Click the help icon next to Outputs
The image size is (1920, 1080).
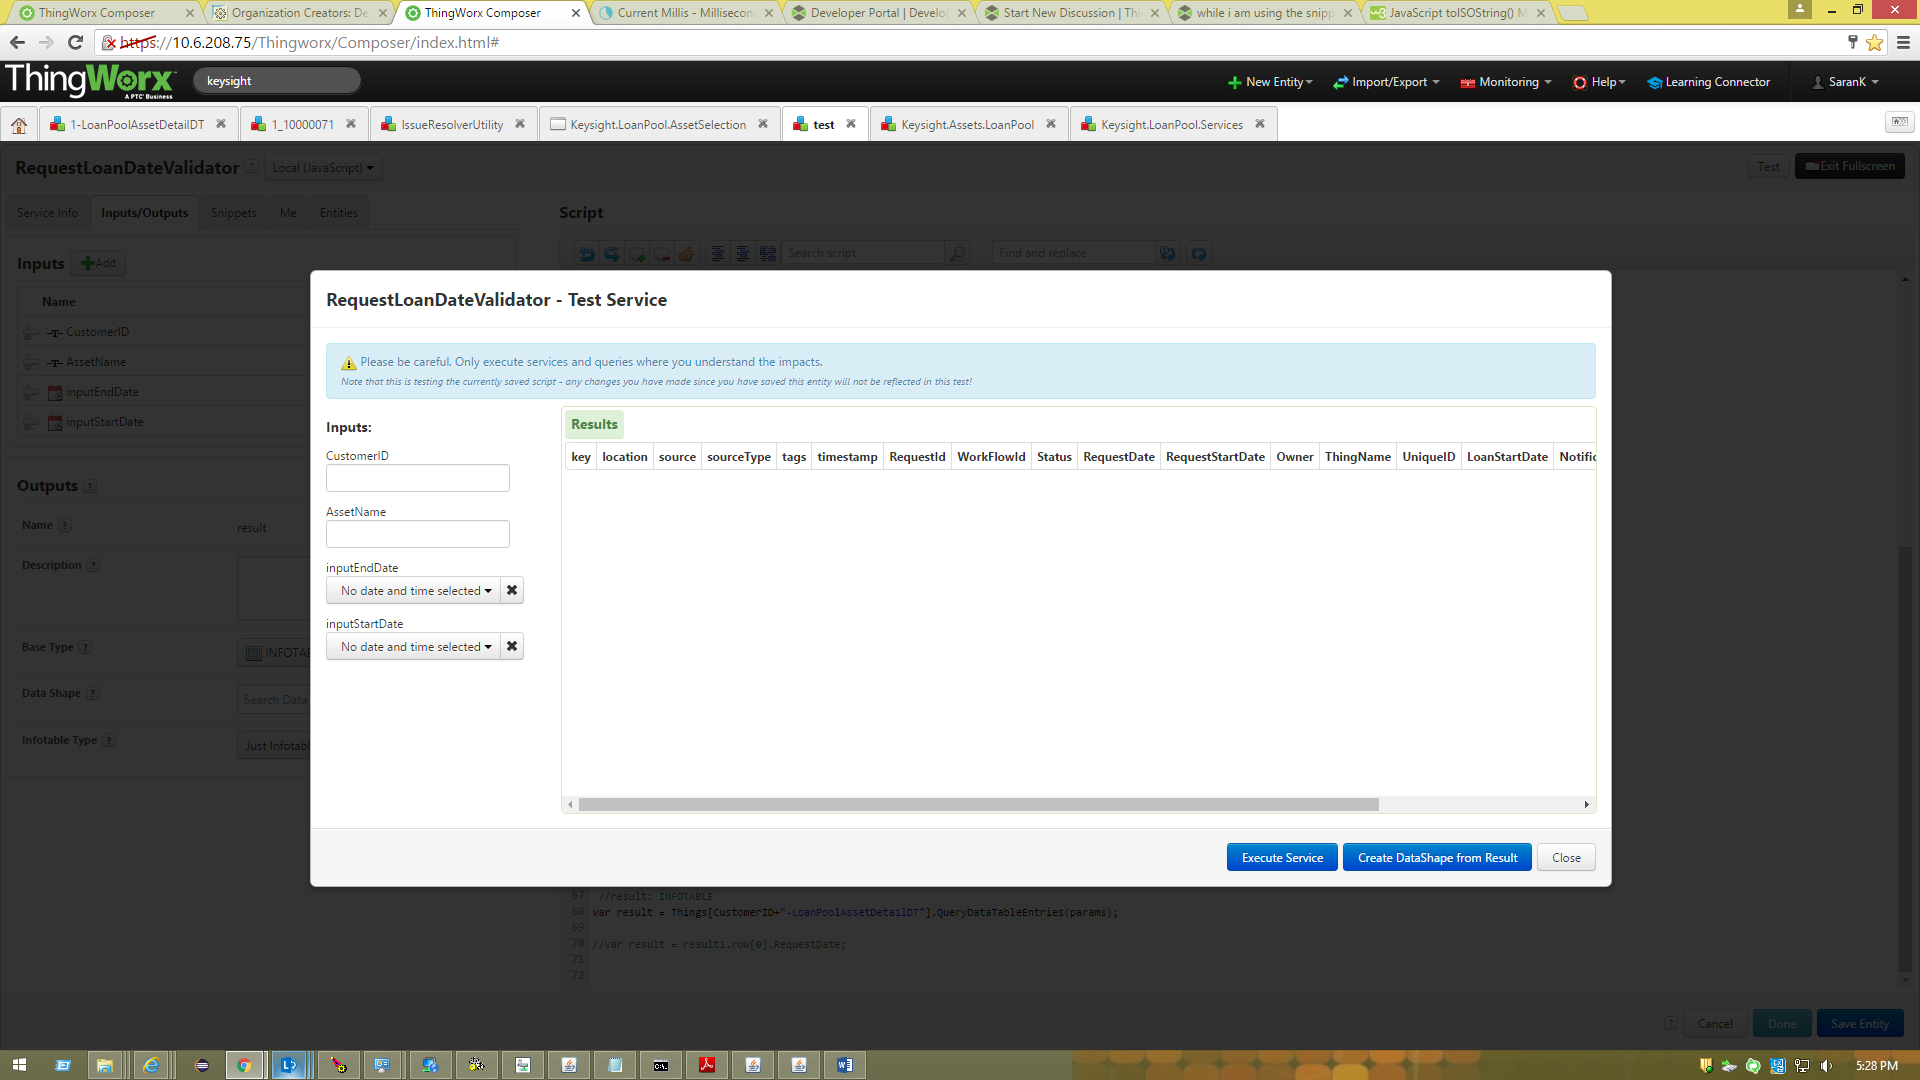[x=90, y=486]
